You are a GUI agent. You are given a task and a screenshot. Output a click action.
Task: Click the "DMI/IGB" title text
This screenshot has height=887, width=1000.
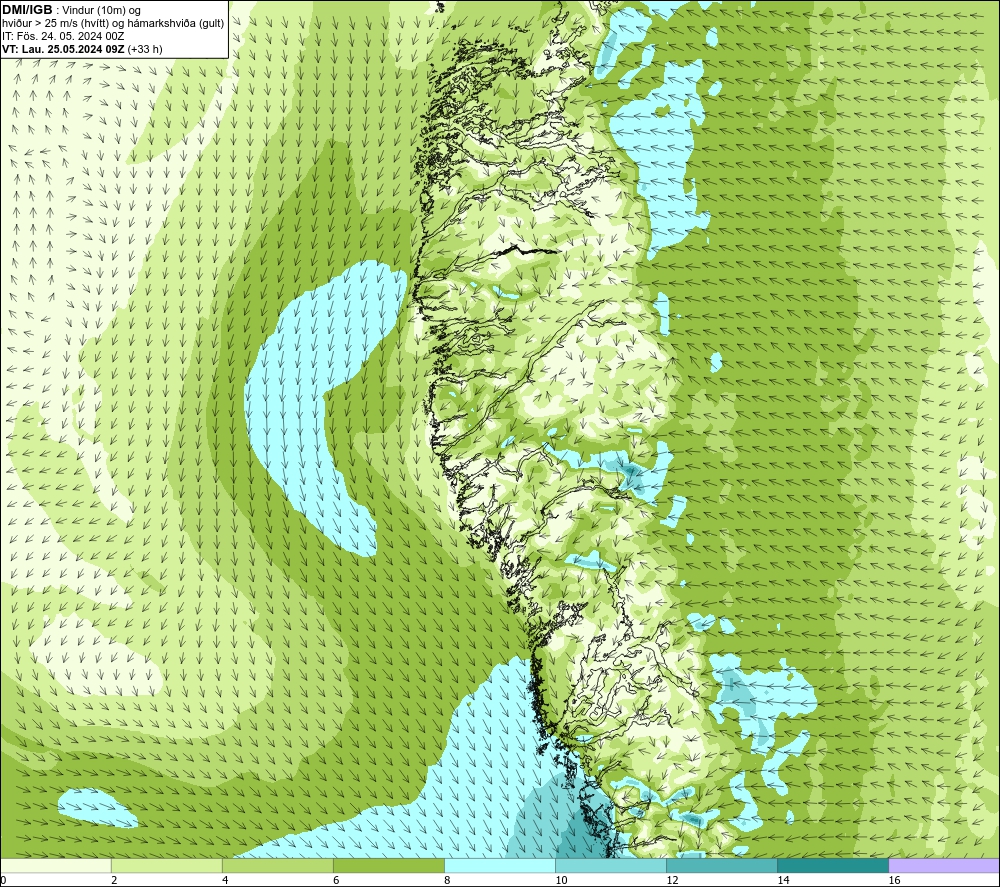pos(27,10)
